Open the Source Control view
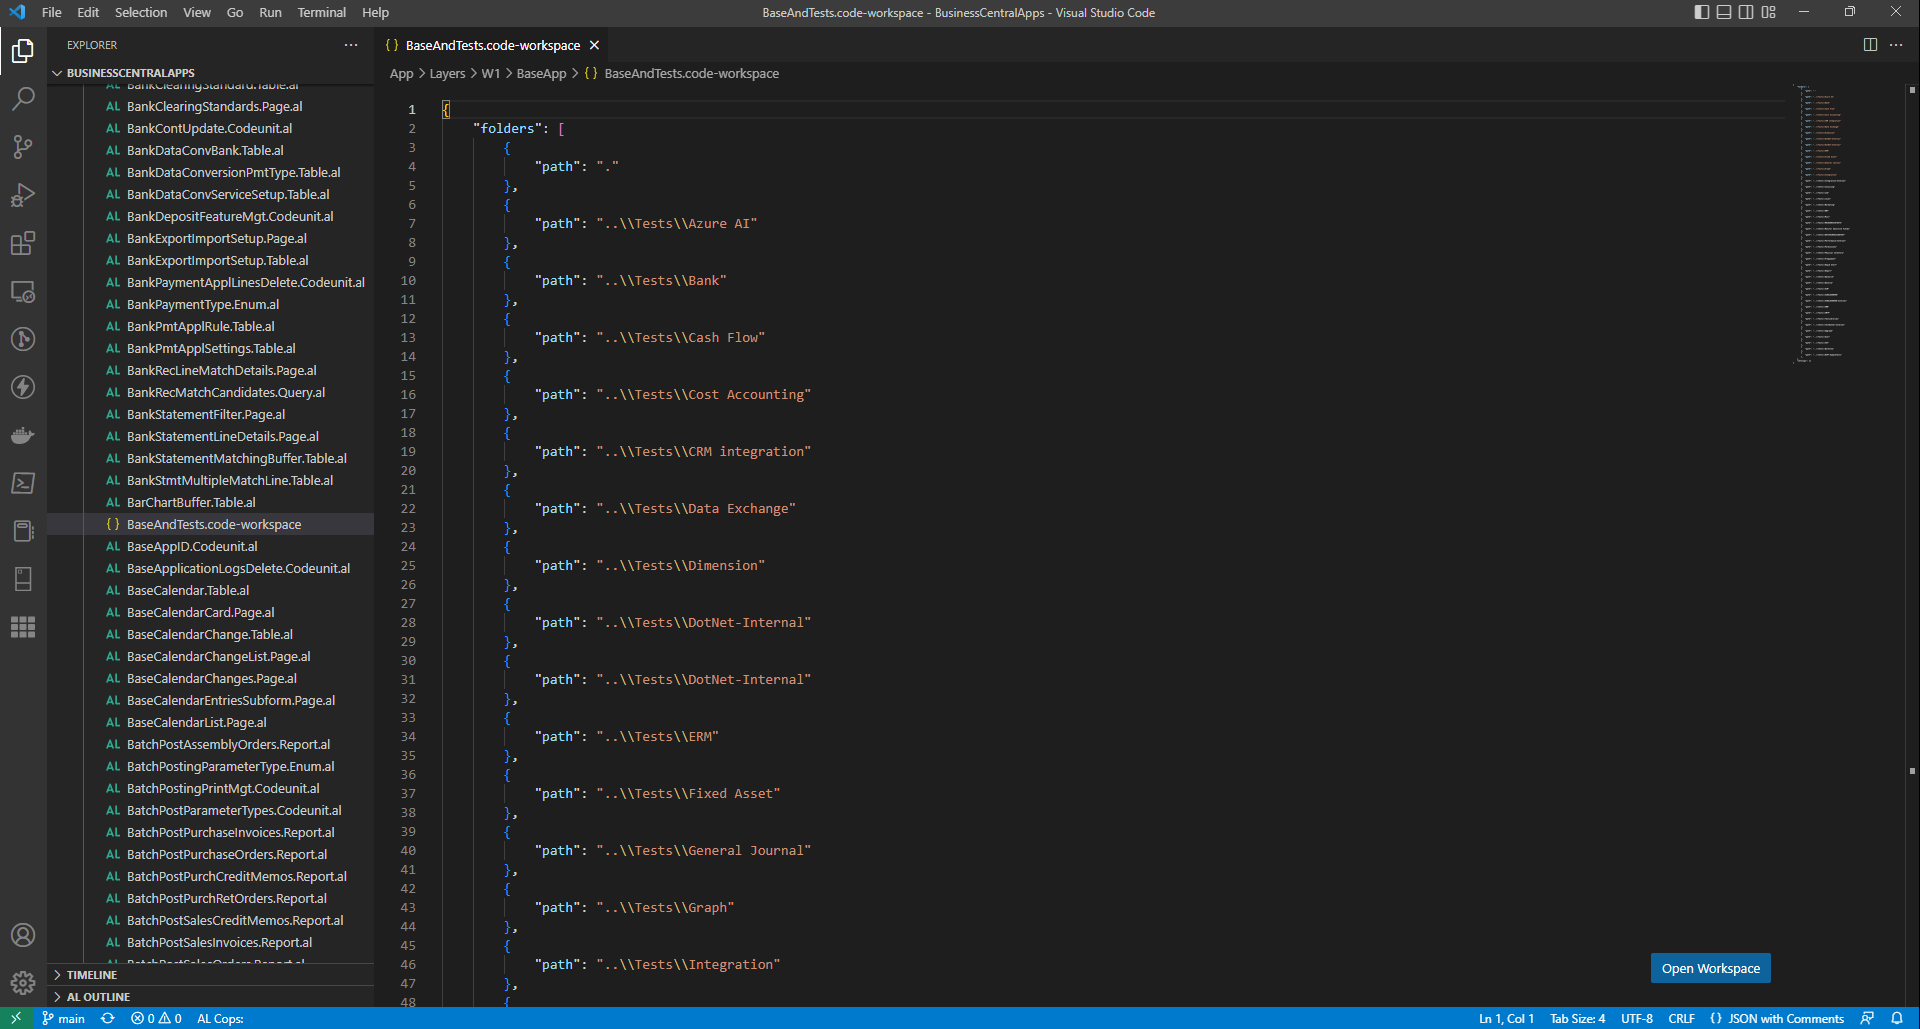This screenshot has height=1029, width=1920. 23,146
